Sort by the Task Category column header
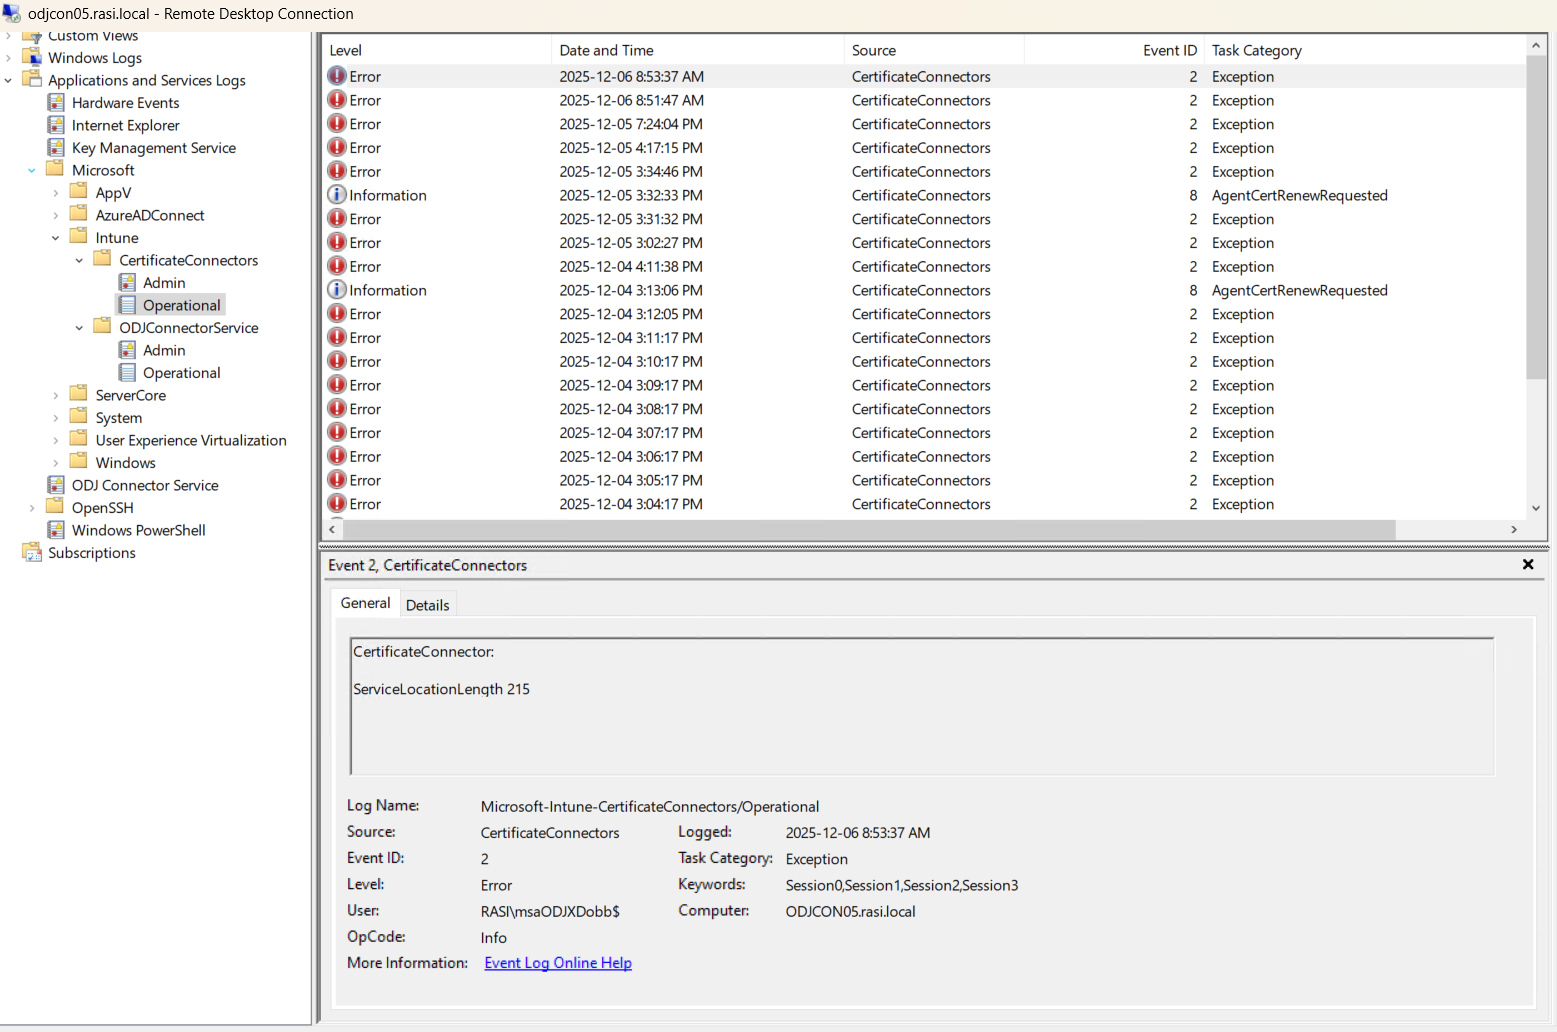Image resolution: width=1557 pixels, height=1032 pixels. 1365,50
